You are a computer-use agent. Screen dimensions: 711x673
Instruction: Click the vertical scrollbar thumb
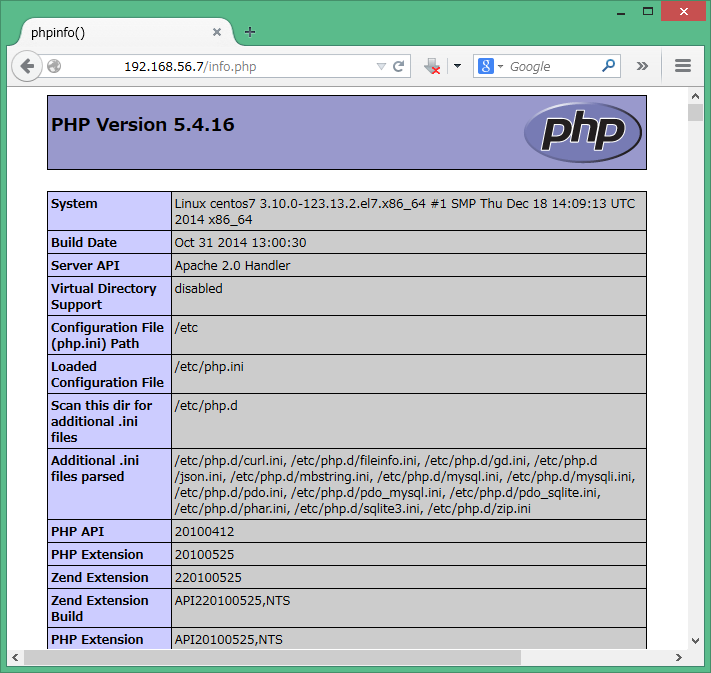pyautogui.click(x=695, y=112)
